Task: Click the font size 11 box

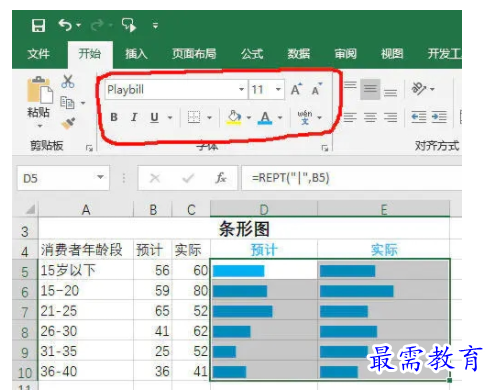Action: pos(261,90)
